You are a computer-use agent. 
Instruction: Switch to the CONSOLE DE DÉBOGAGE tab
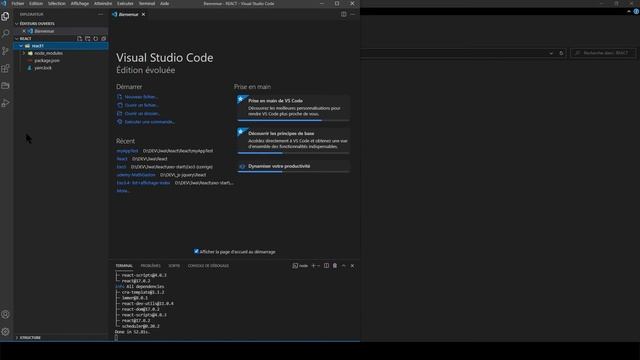[208, 266]
